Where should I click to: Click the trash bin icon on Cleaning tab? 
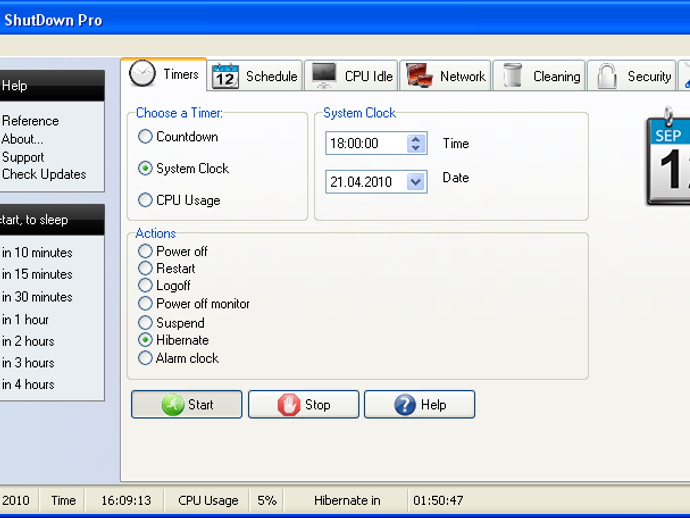pyautogui.click(x=512, y=75)
